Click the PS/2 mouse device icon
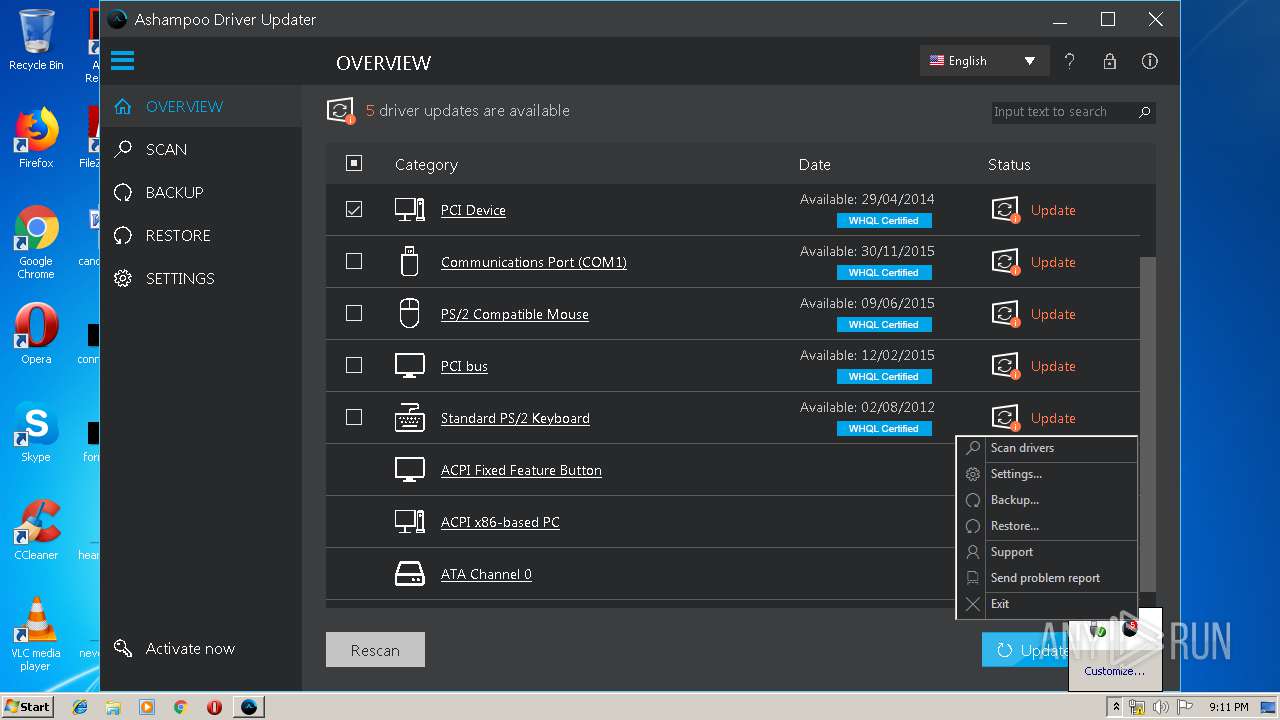 coord(409,314)
